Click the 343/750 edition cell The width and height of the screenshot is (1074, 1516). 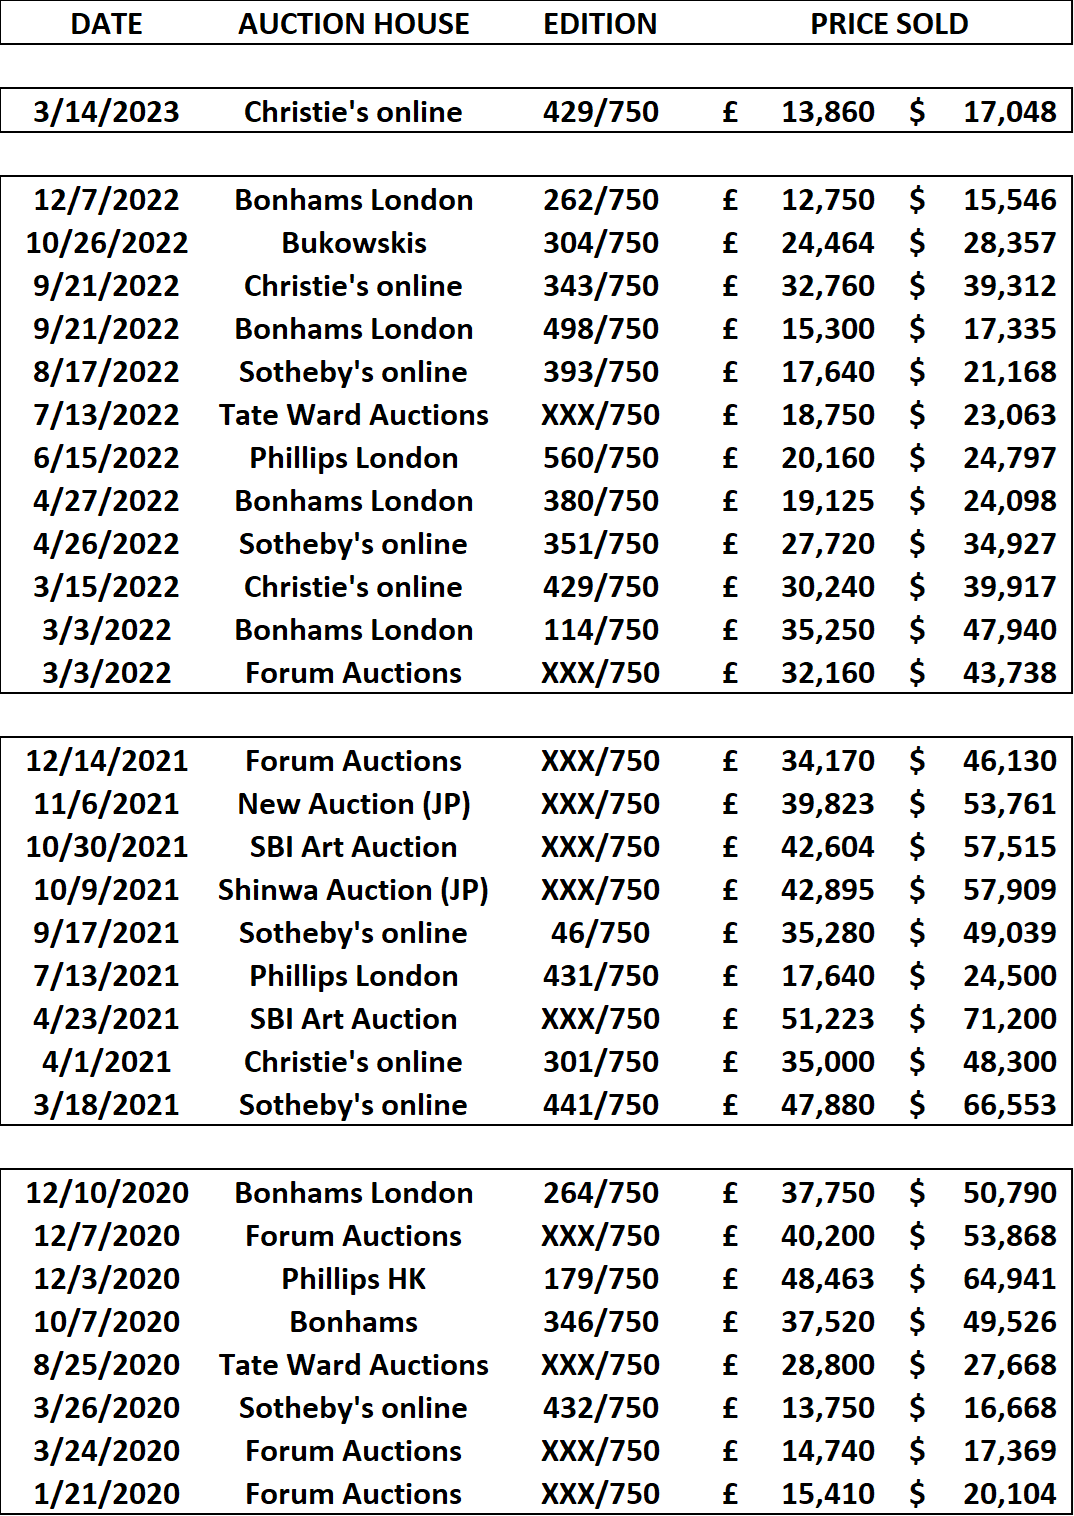[601, 286]
